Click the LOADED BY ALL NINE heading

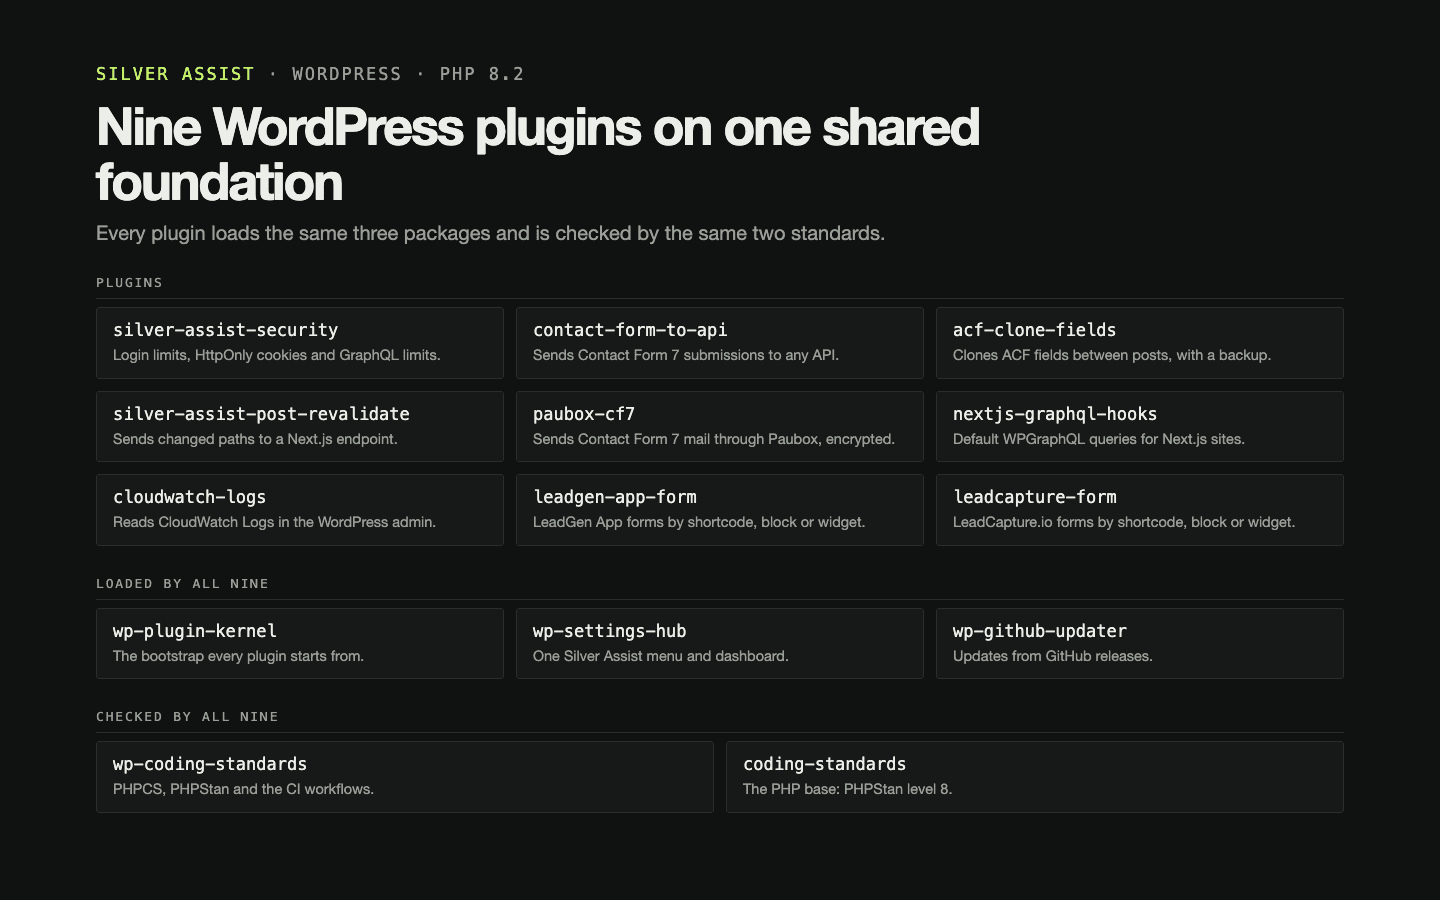[182, 584]
